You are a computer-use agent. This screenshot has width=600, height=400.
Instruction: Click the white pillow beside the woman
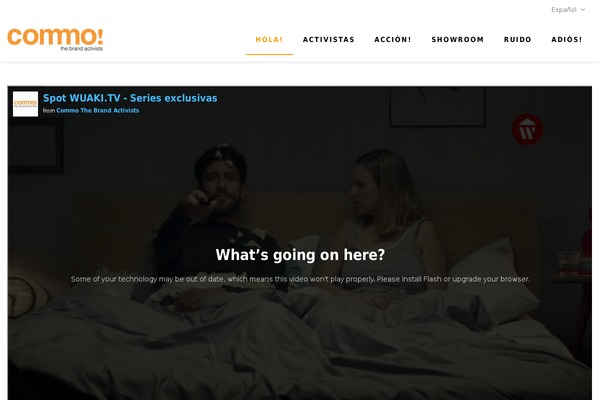pos(494,281)
